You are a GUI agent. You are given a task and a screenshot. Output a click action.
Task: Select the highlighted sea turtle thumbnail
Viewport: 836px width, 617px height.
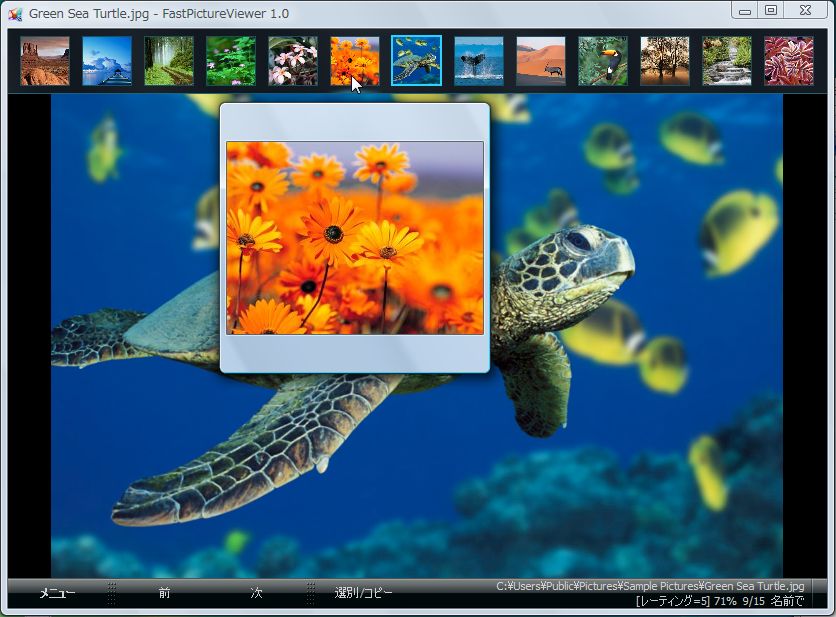tap(416, 61)
